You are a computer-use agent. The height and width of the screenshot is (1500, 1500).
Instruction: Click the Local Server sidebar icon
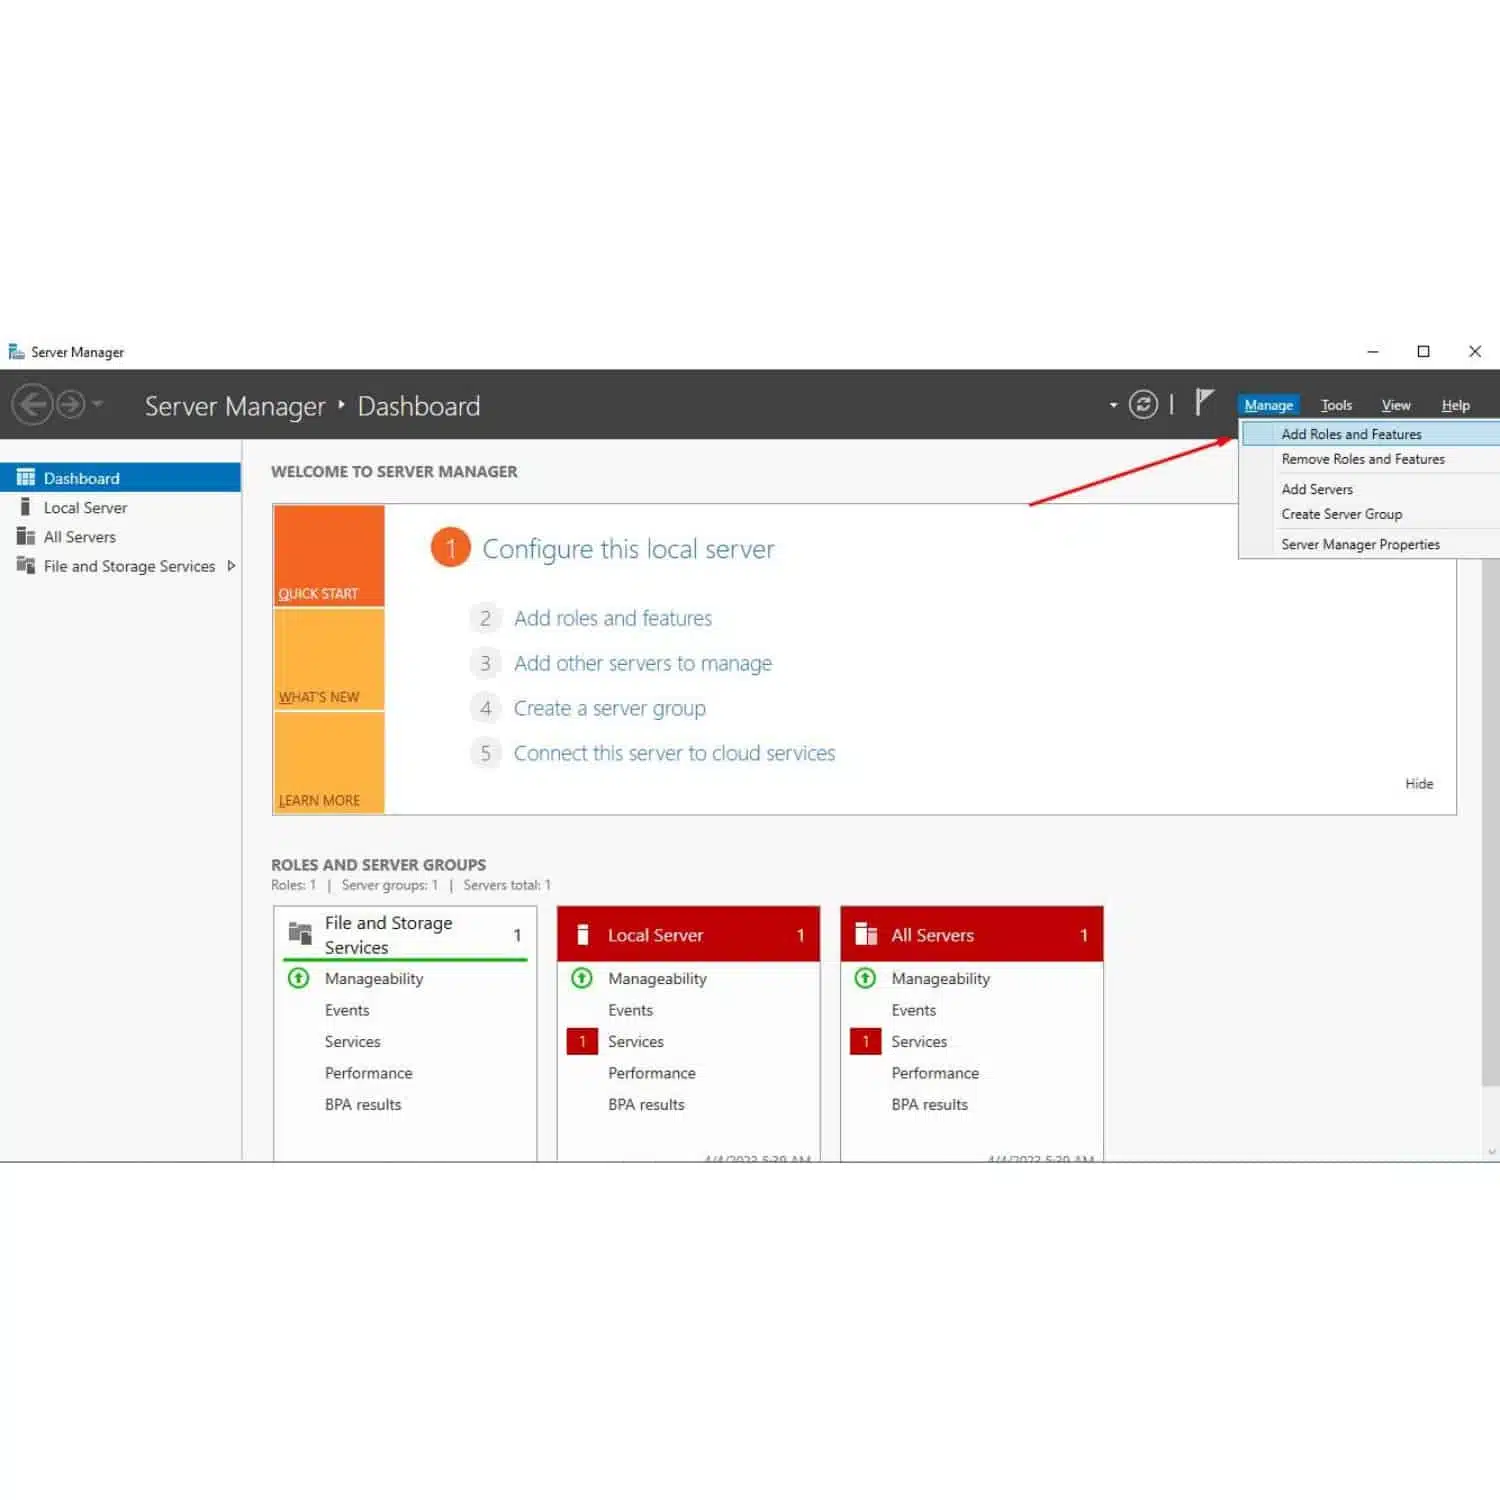(x=26, y=507)
